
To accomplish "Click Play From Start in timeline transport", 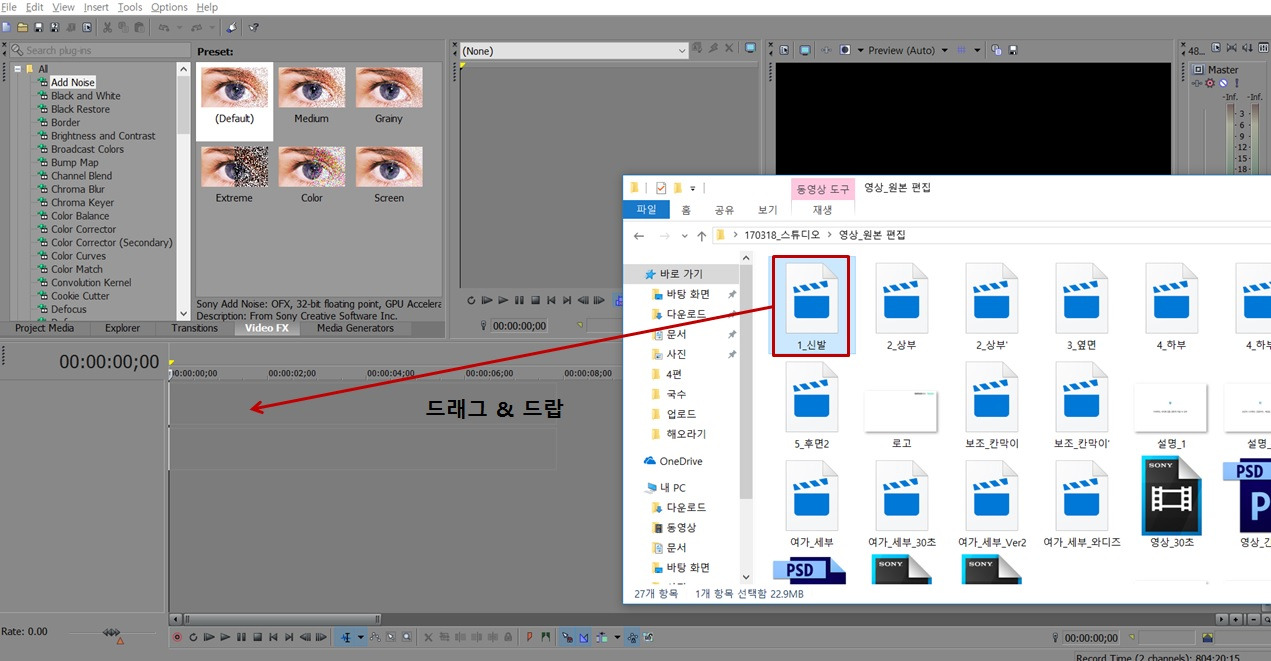I will click(x=209, y=637).
